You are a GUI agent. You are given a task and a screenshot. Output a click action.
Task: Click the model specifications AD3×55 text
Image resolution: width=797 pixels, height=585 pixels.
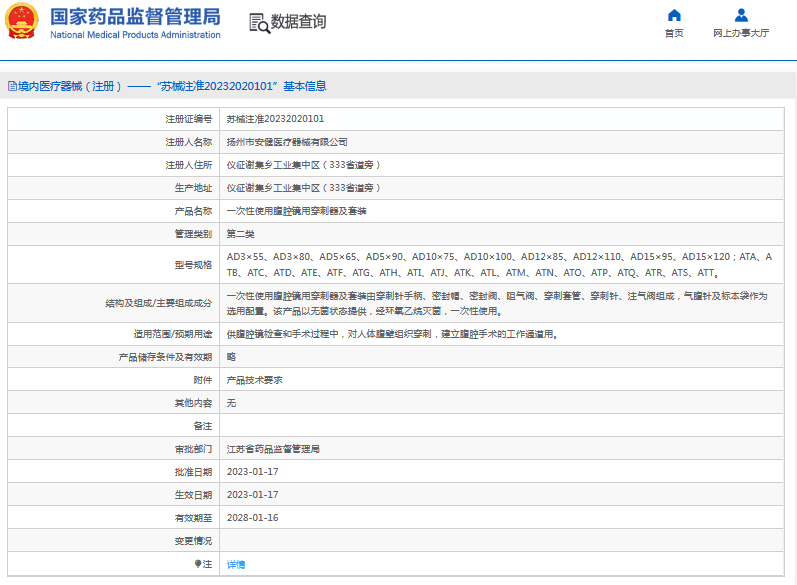coord(499,265)
